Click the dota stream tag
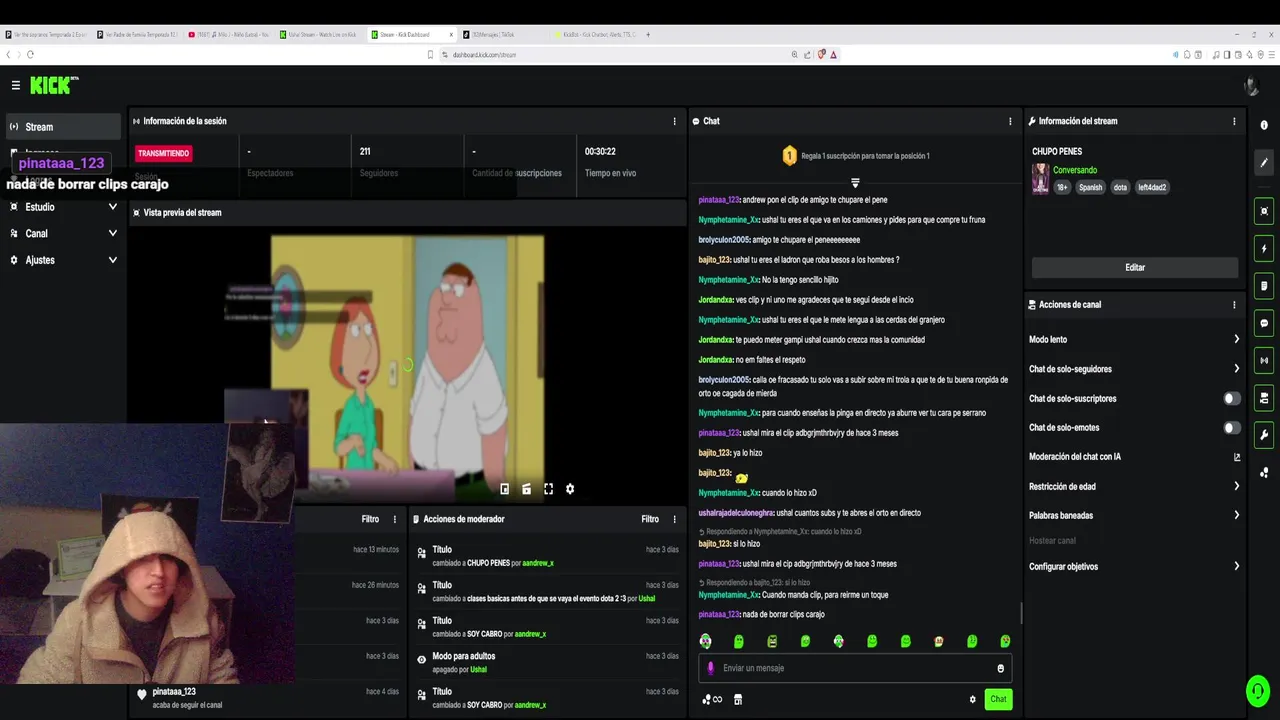 point(1120,187)
